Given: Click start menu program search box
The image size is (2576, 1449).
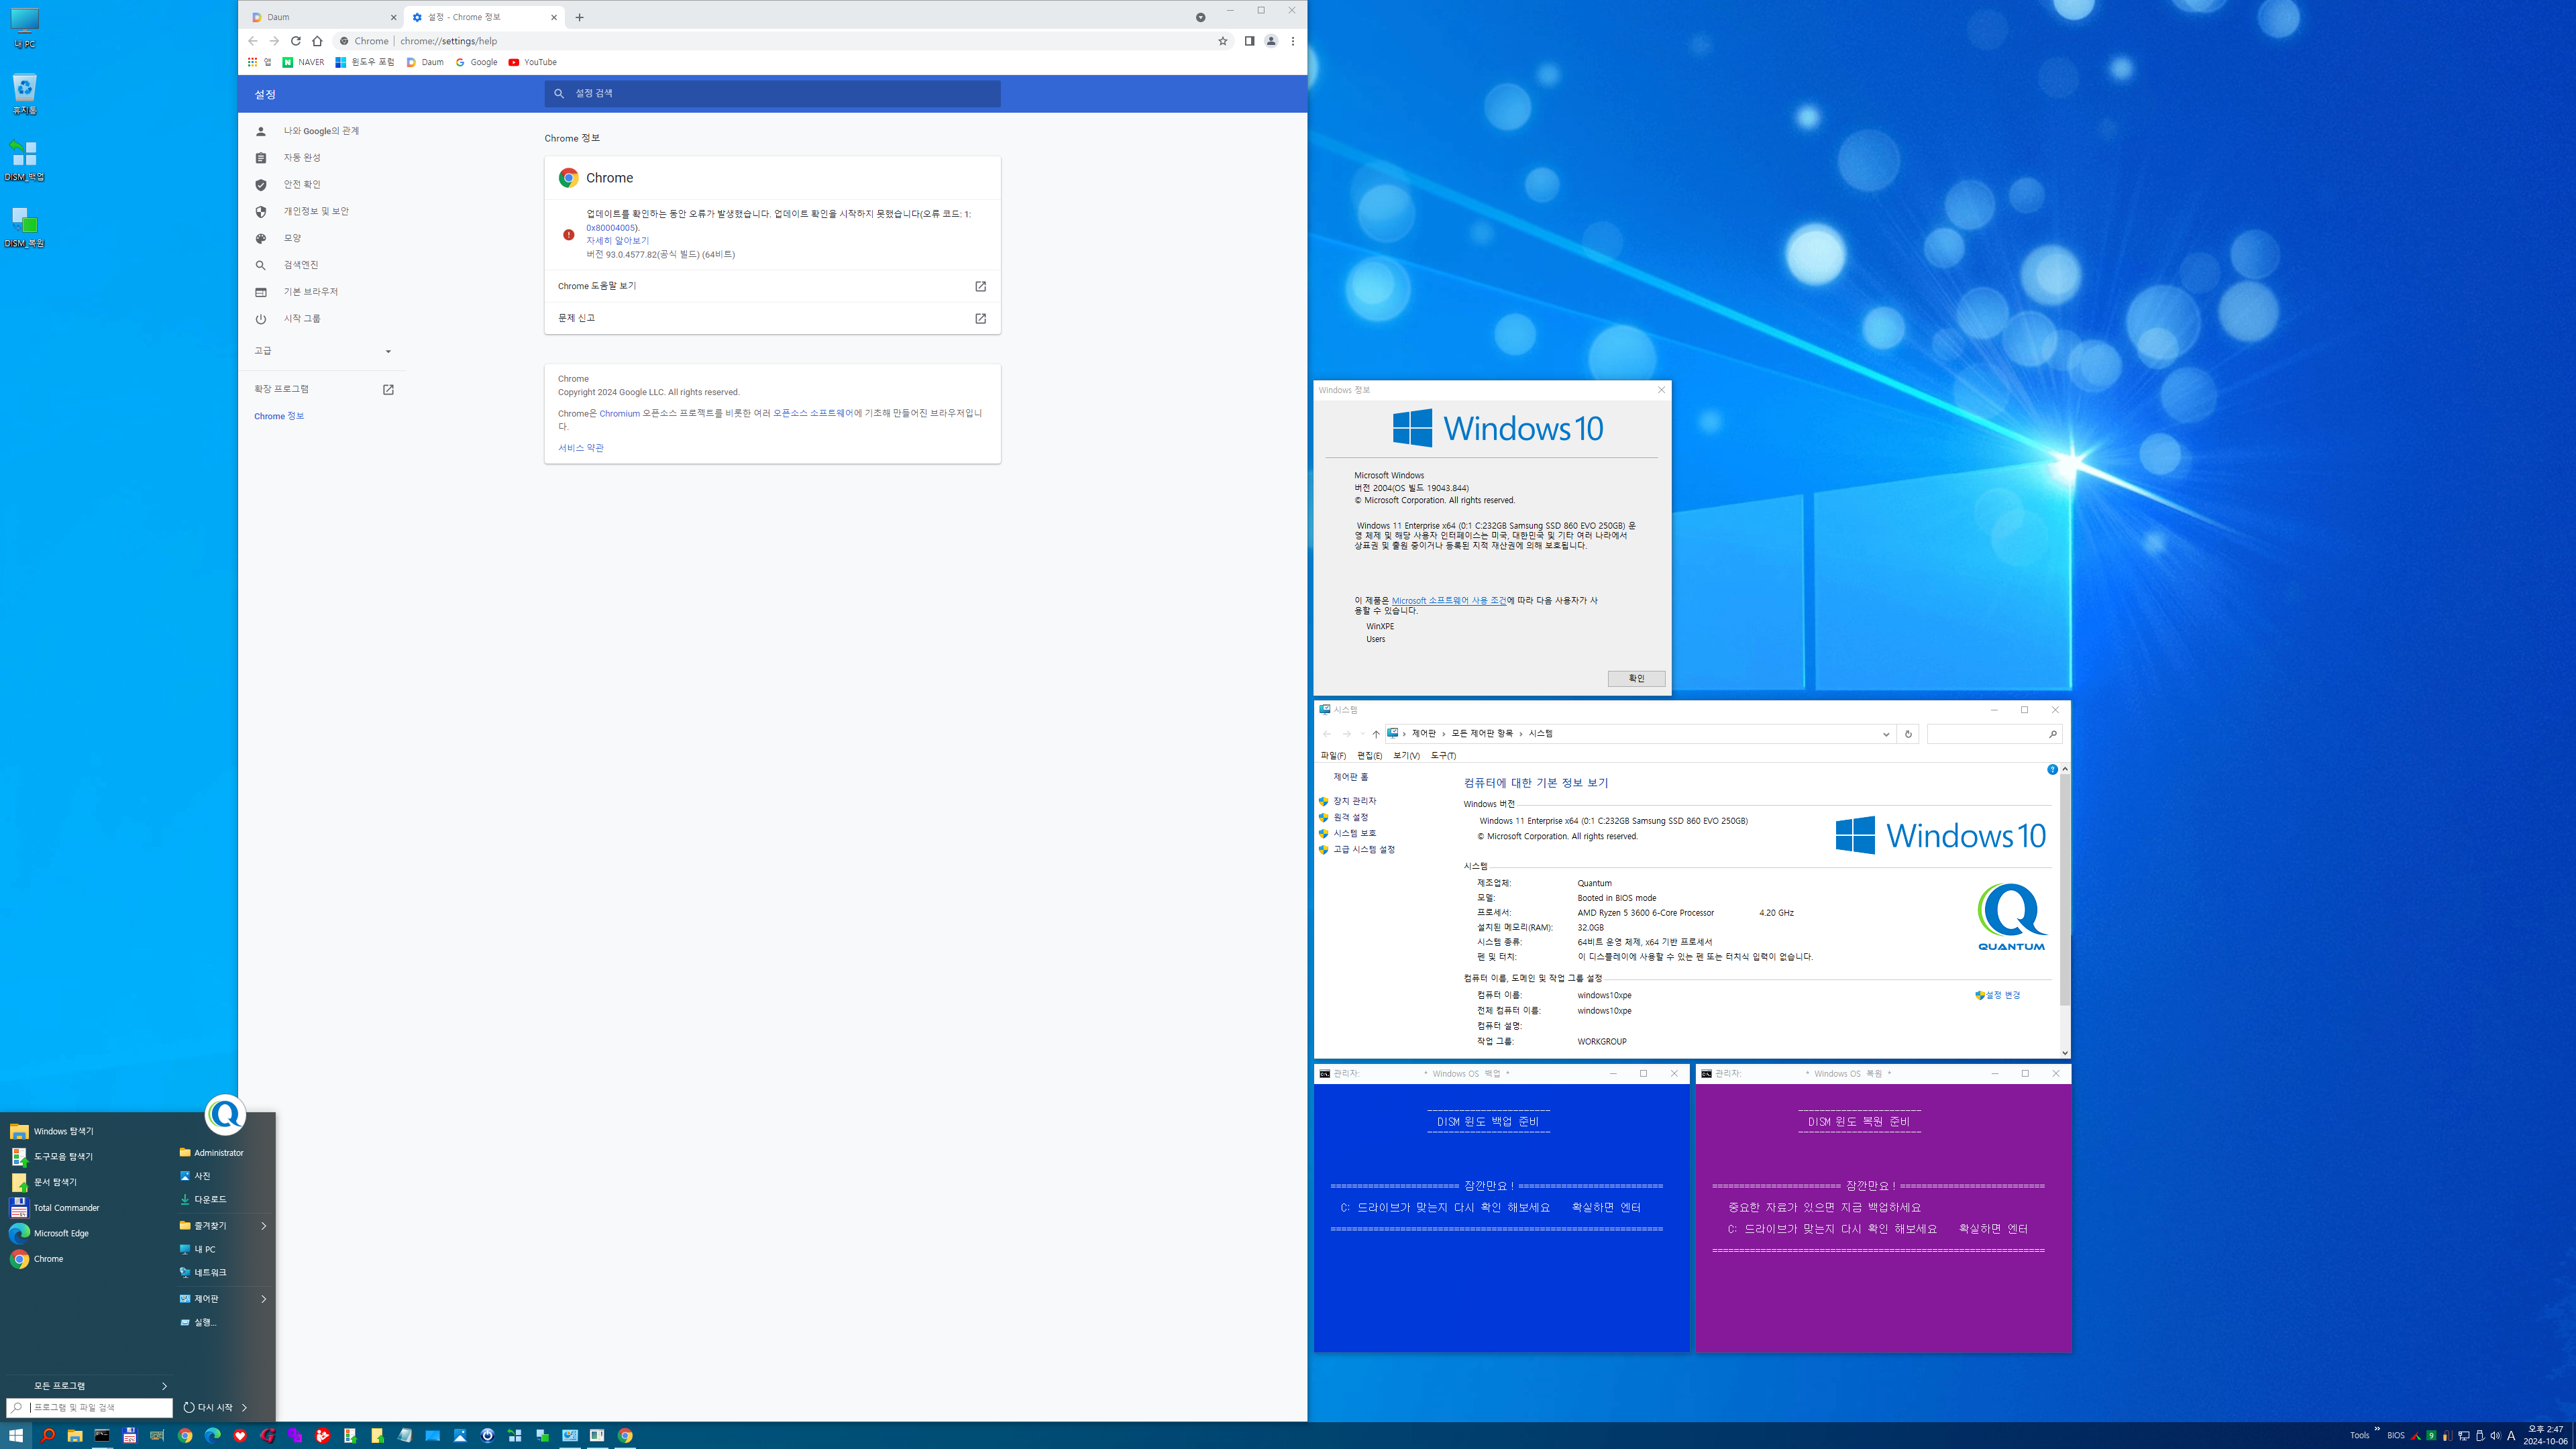Looking at the screenshot, I should [90, 1408].
